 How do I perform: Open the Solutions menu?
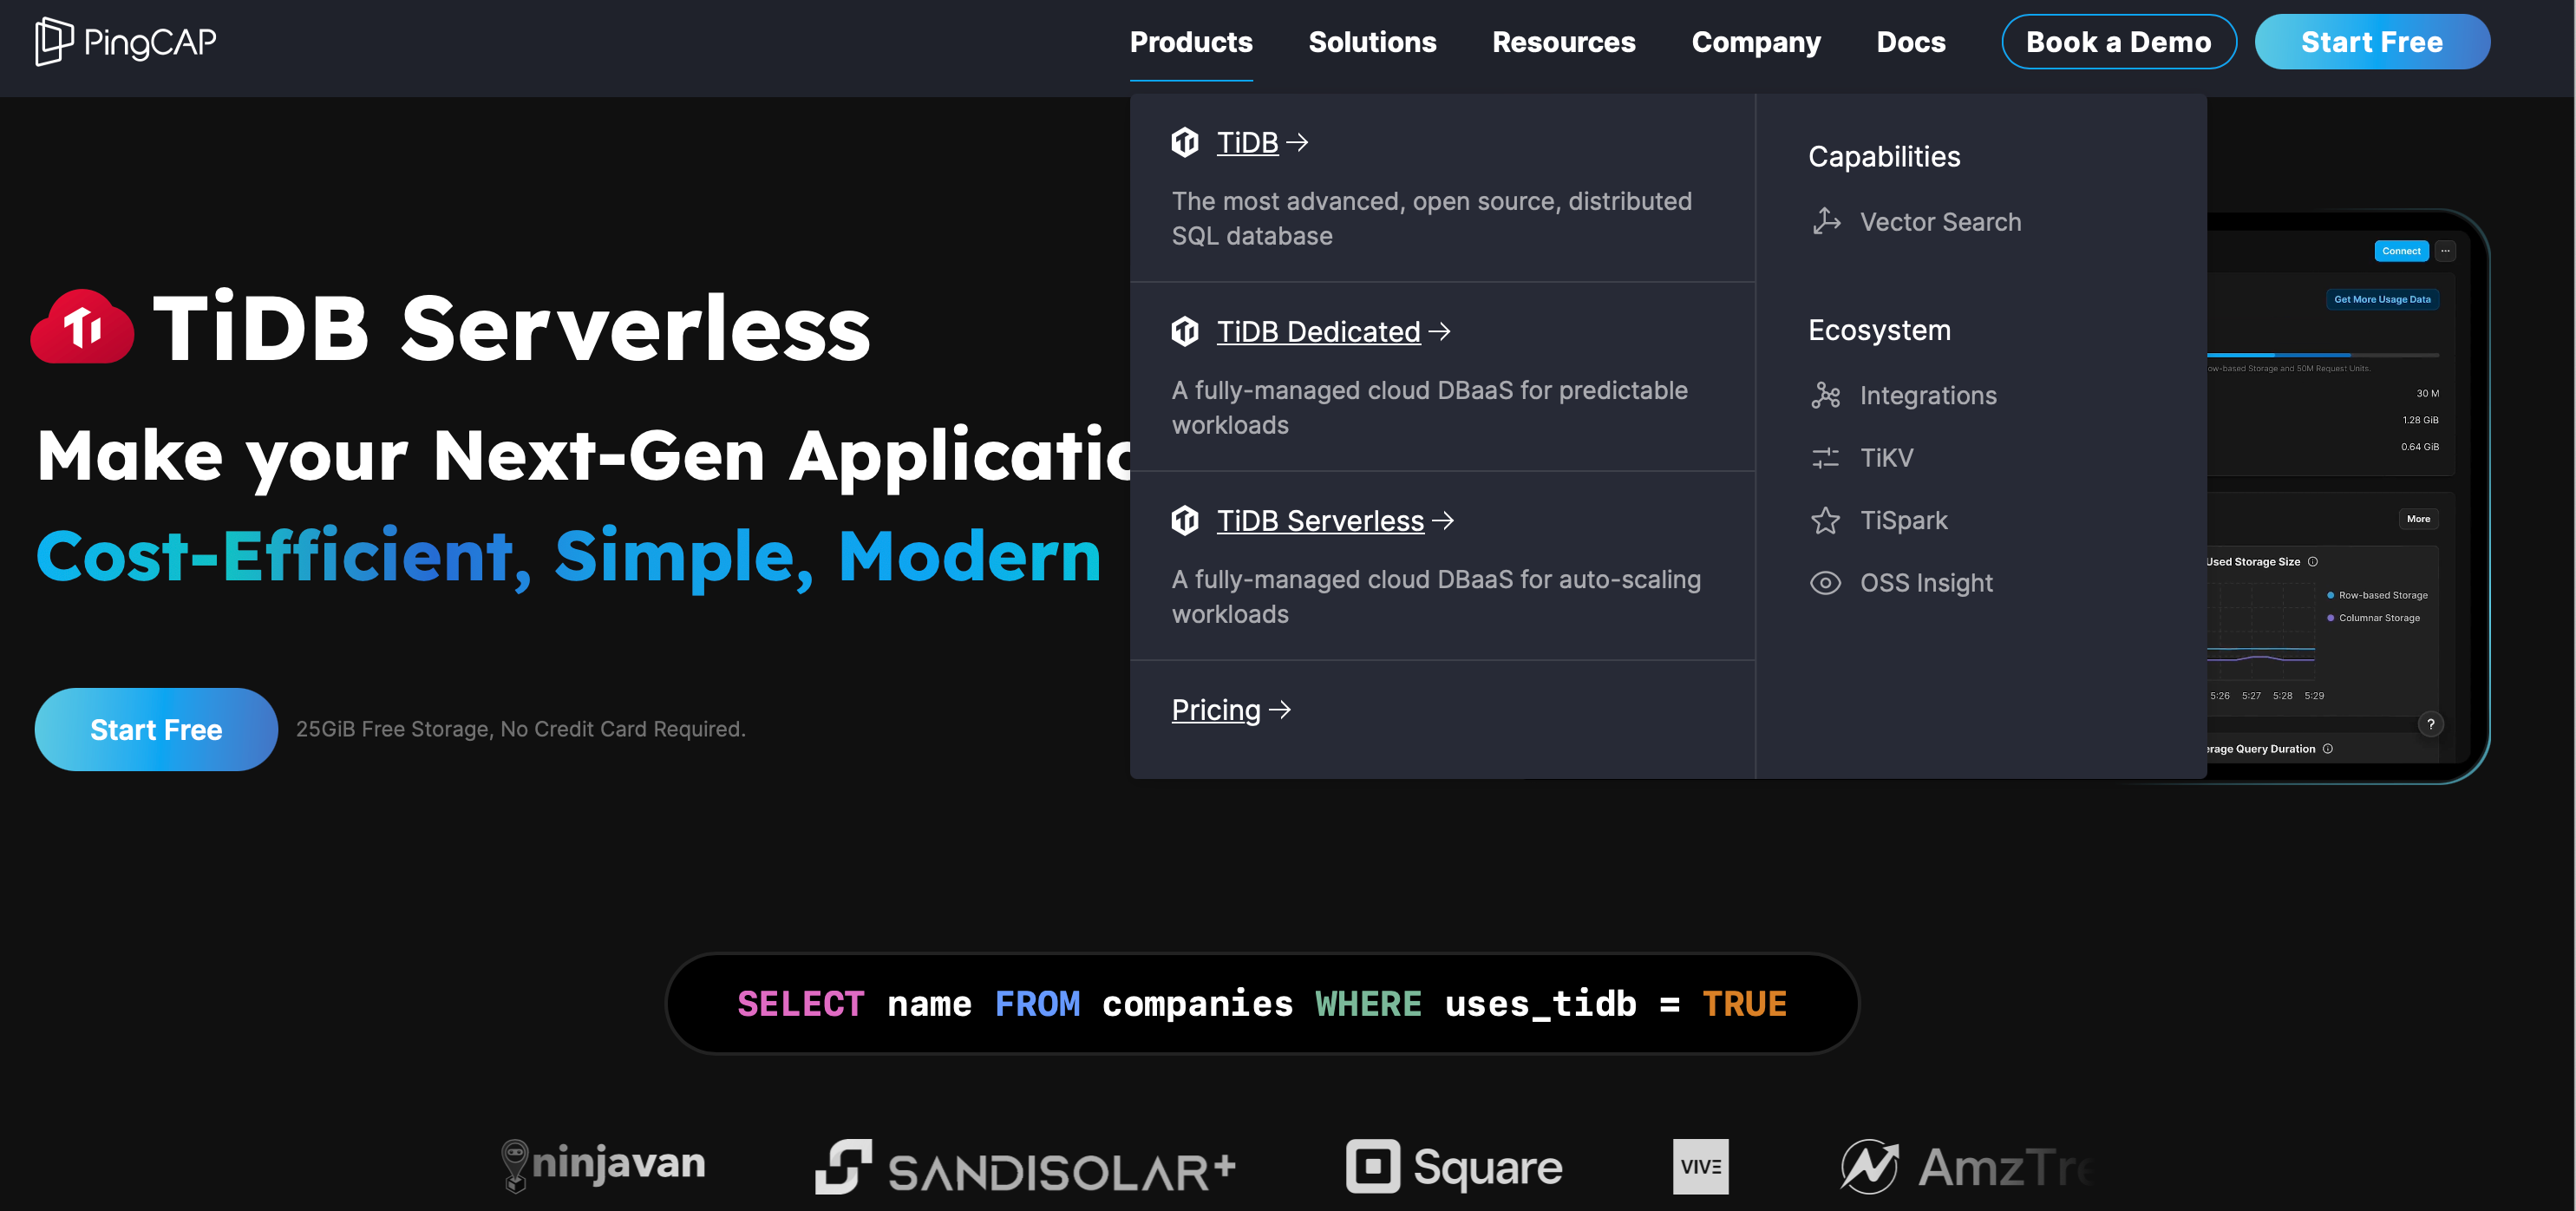point(1372,42)
